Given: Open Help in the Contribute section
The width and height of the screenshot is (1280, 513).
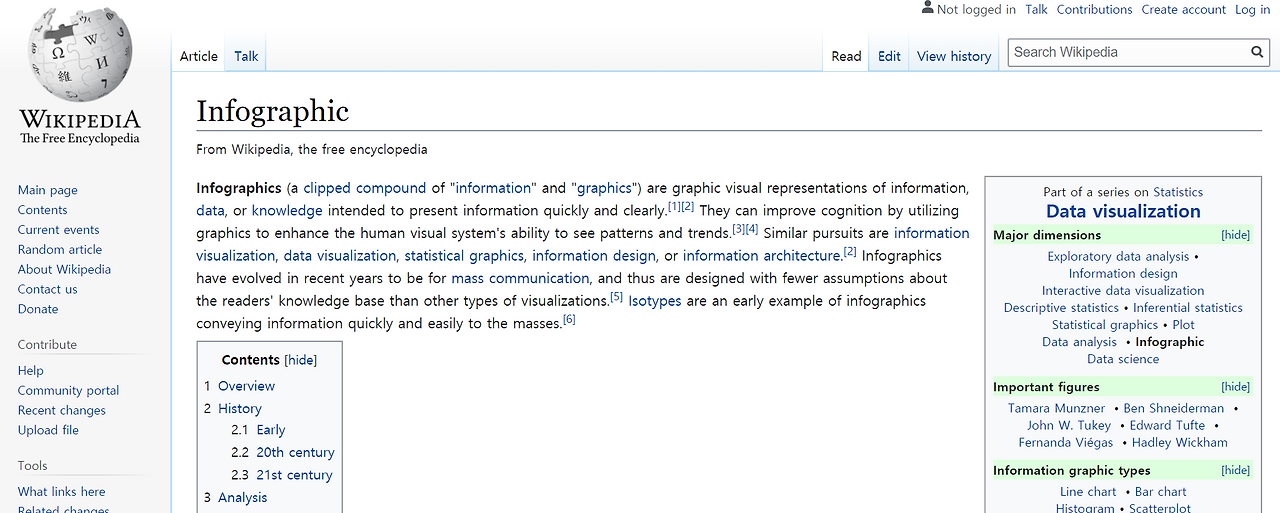Looking at the screenshot, I should (x=30, y=371).
